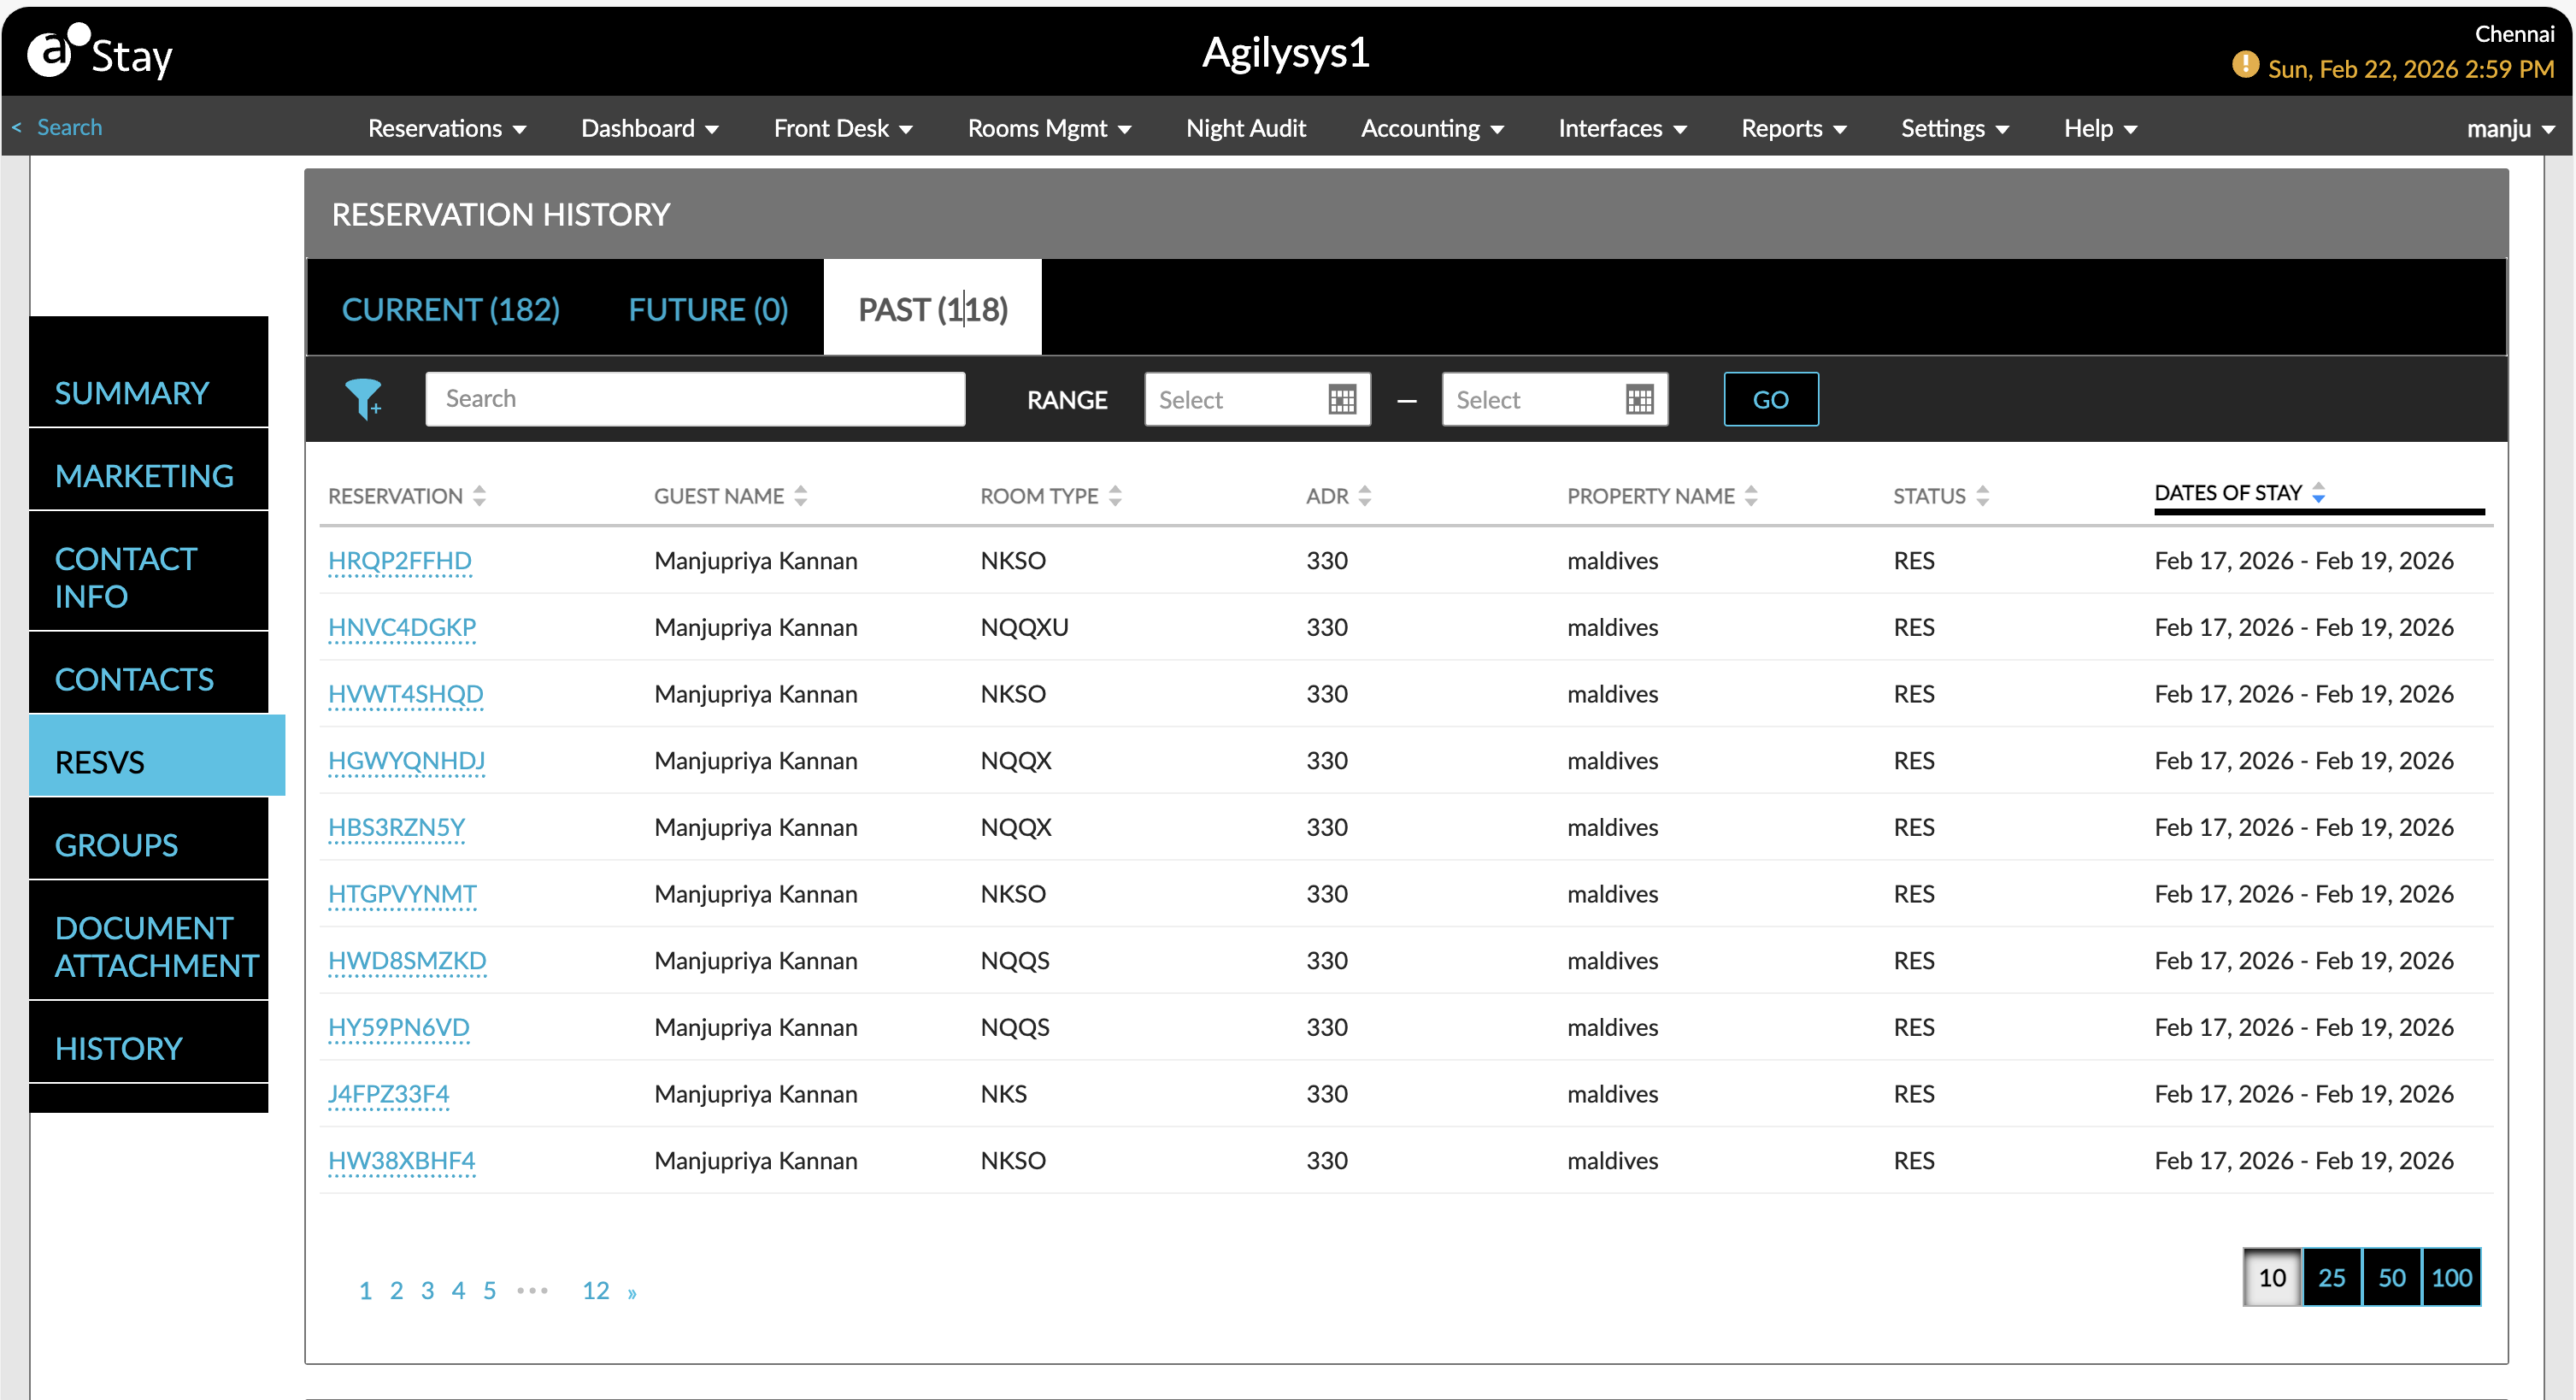Image resolution: width=2576 pixels, height=1400 pixels.
Task: Sort by Dates of Stay arrows
Action: 2319,493
